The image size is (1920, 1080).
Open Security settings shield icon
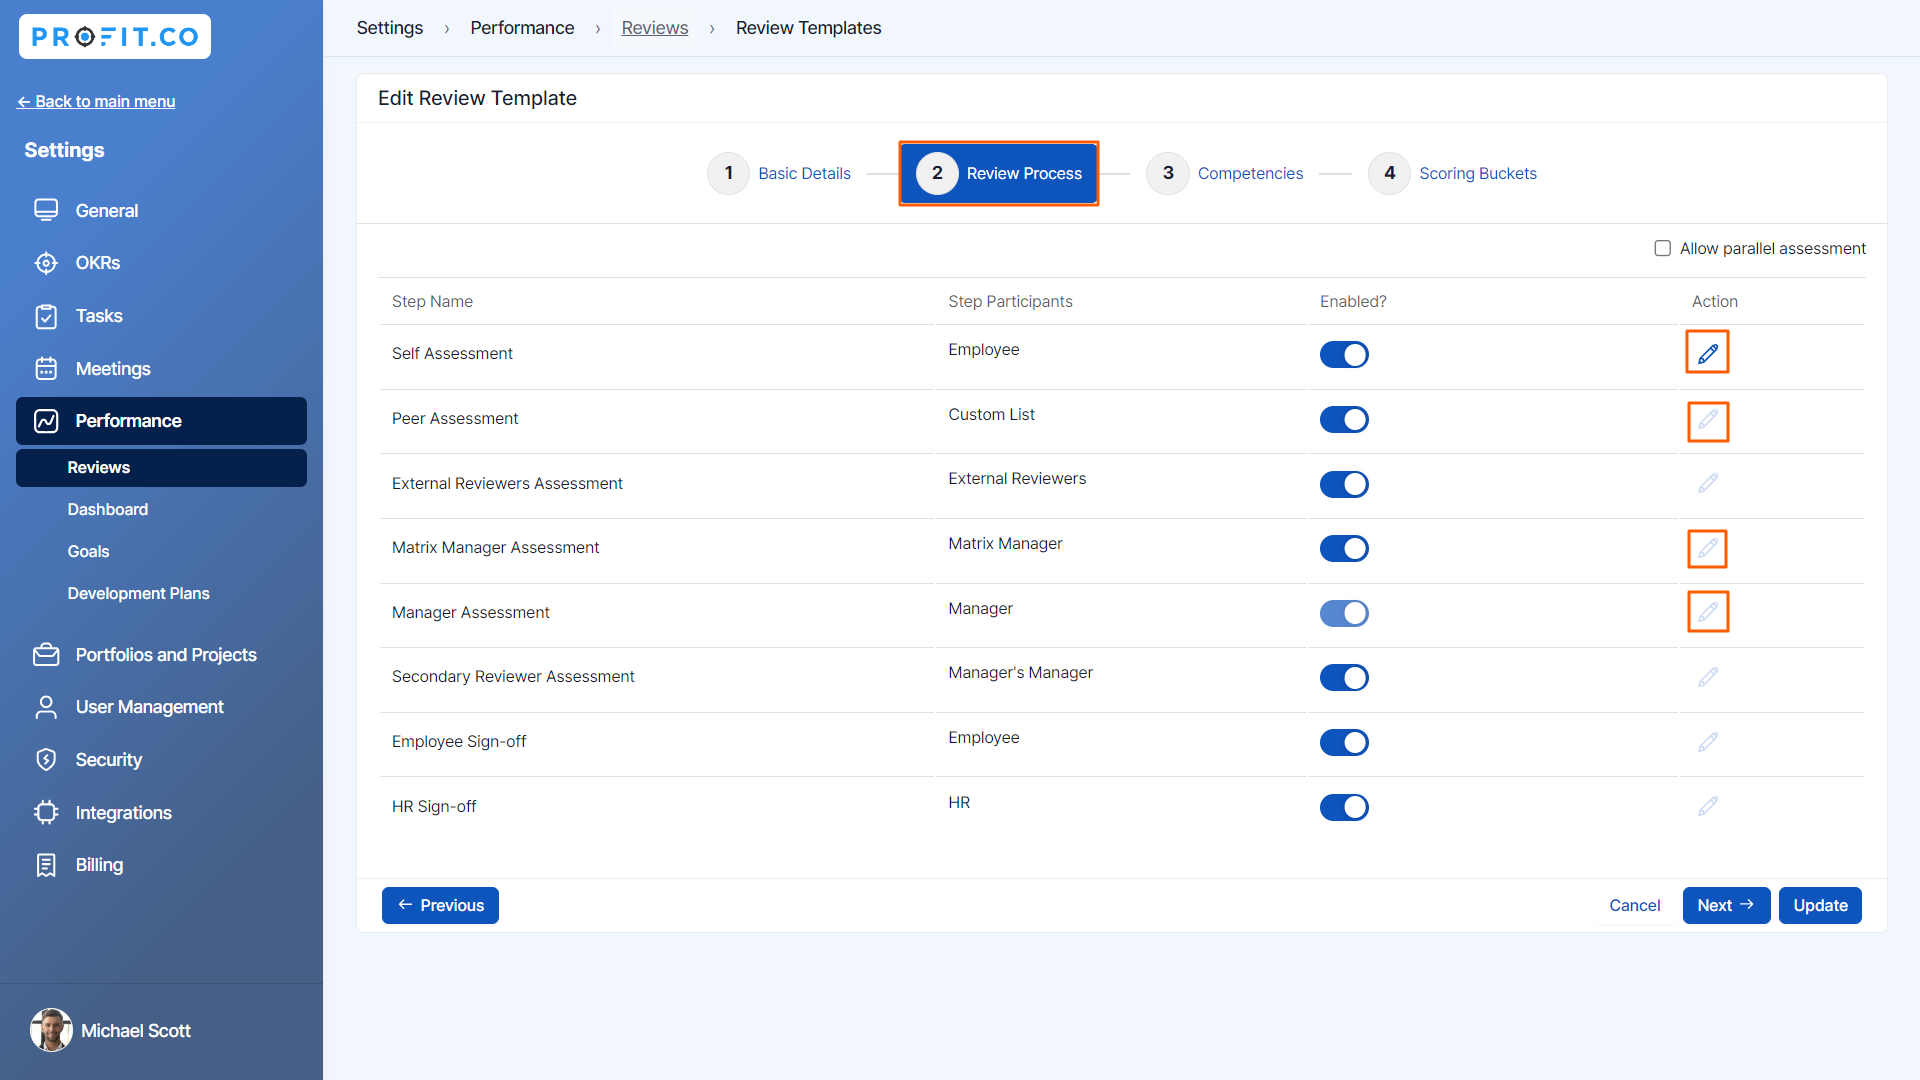(x=46, y=760)
